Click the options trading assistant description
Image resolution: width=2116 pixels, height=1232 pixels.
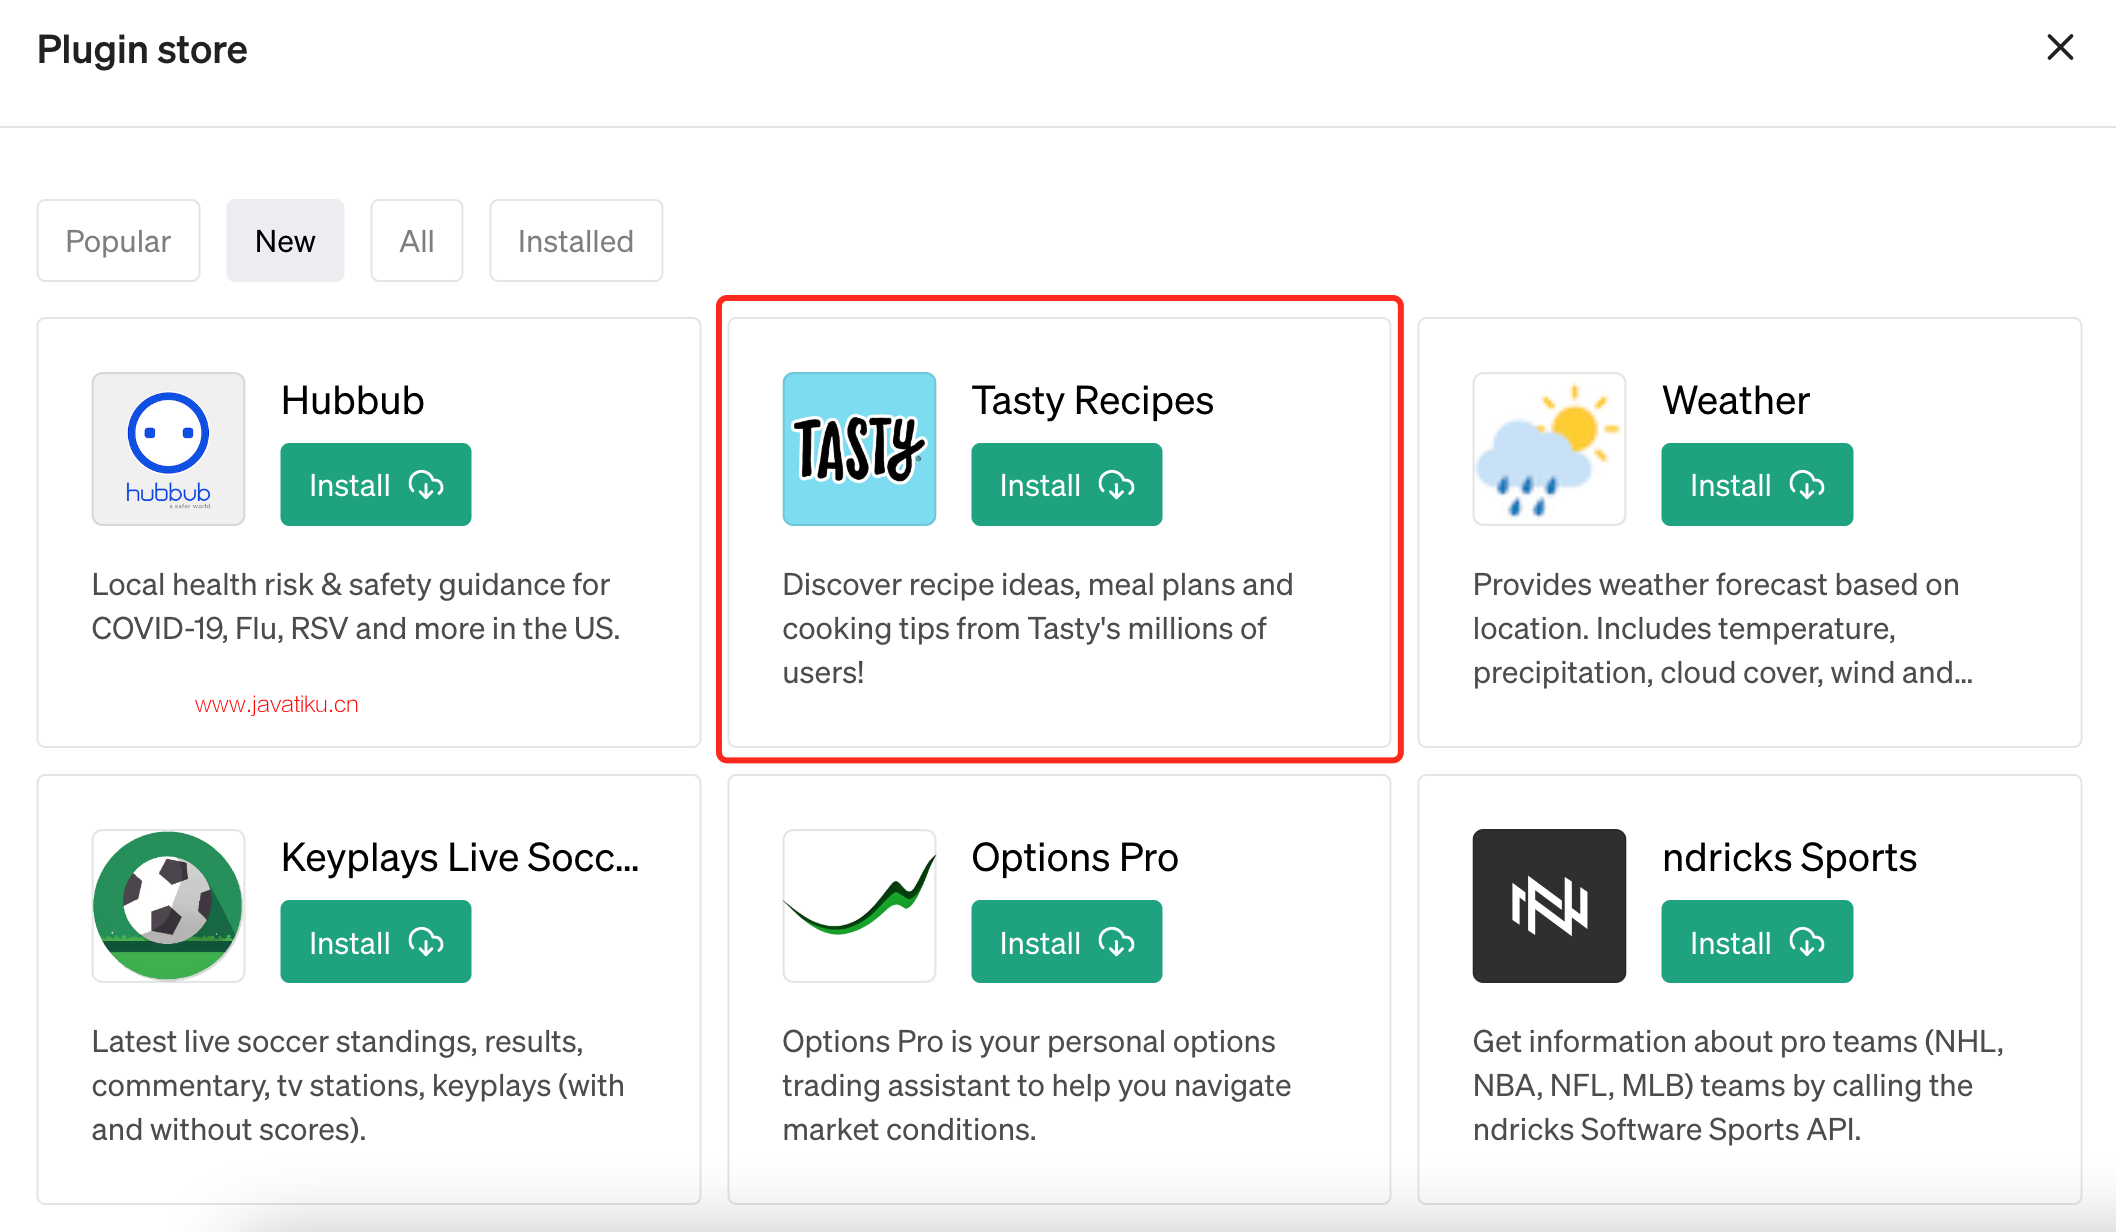pyautogui.click(x=1037, y=1085)
